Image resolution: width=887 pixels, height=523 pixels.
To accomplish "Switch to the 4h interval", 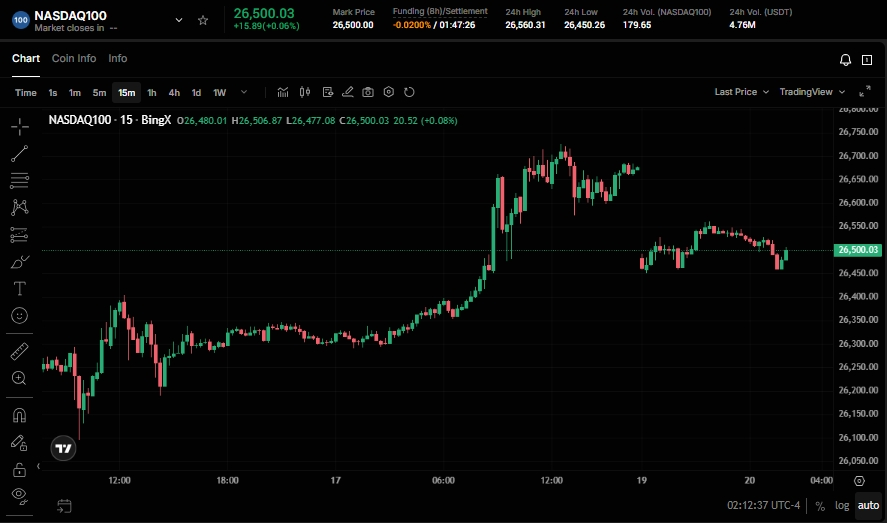I will point(174,92).
